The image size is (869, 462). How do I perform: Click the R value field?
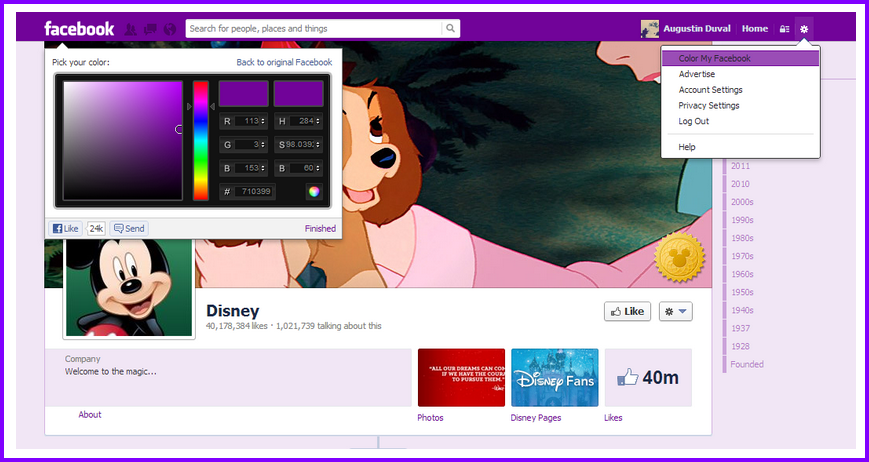point(247,121)
